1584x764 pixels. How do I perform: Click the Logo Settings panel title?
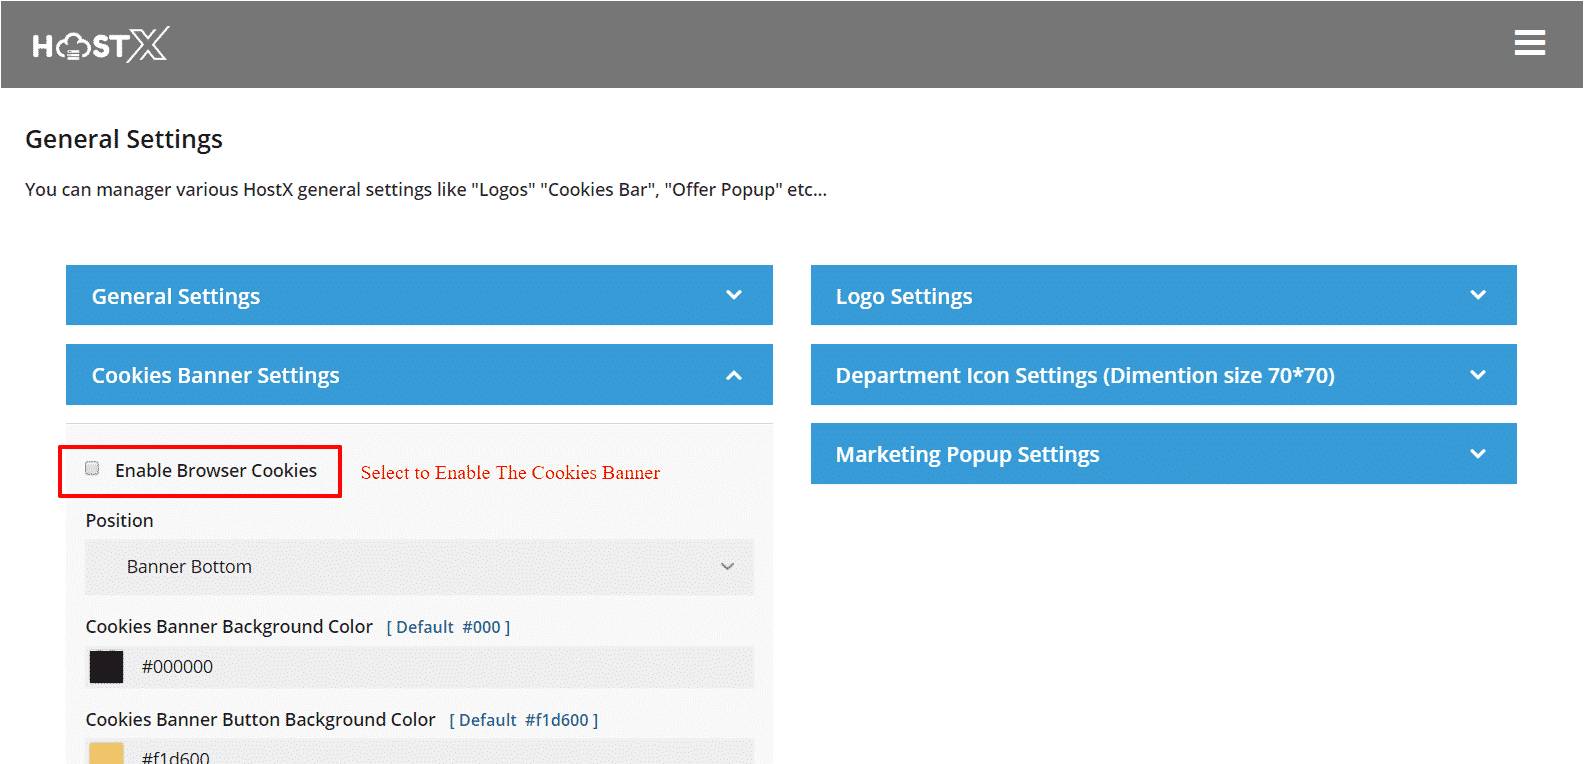point(904,296)
